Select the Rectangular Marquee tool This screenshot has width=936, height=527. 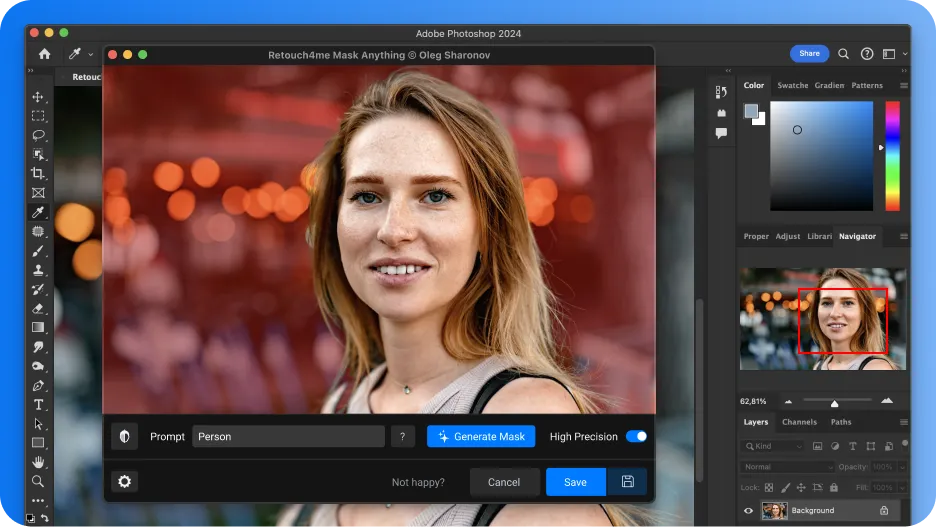[38, 116]
